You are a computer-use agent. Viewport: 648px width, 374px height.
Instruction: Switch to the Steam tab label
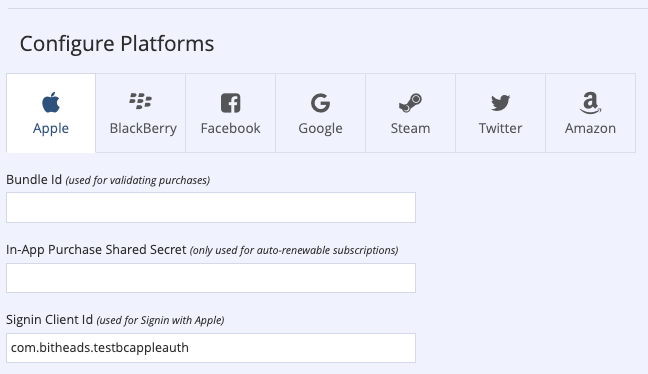(x=410, y=129)
